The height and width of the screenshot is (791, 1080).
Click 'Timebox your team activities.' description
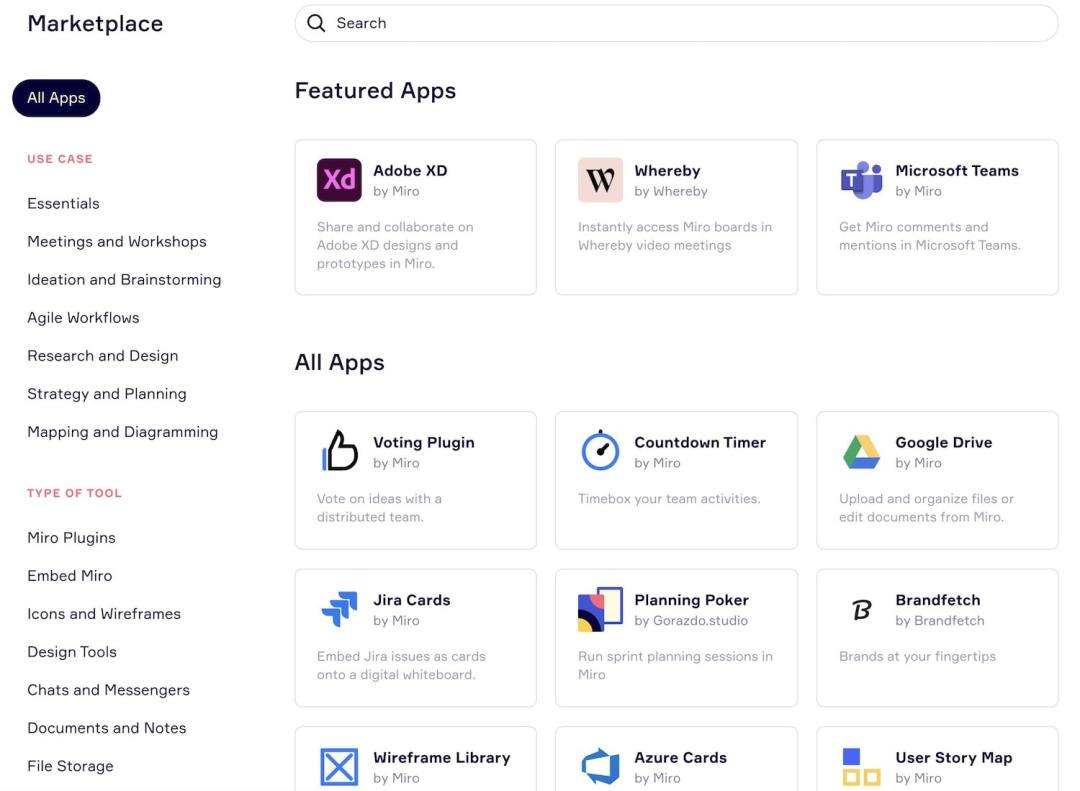tap(669, 499)
